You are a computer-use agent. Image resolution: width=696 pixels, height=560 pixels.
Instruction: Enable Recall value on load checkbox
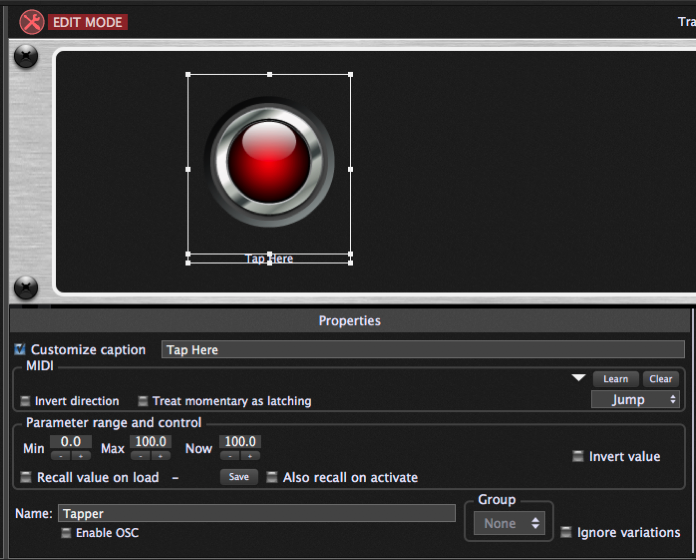click(26, 477)
